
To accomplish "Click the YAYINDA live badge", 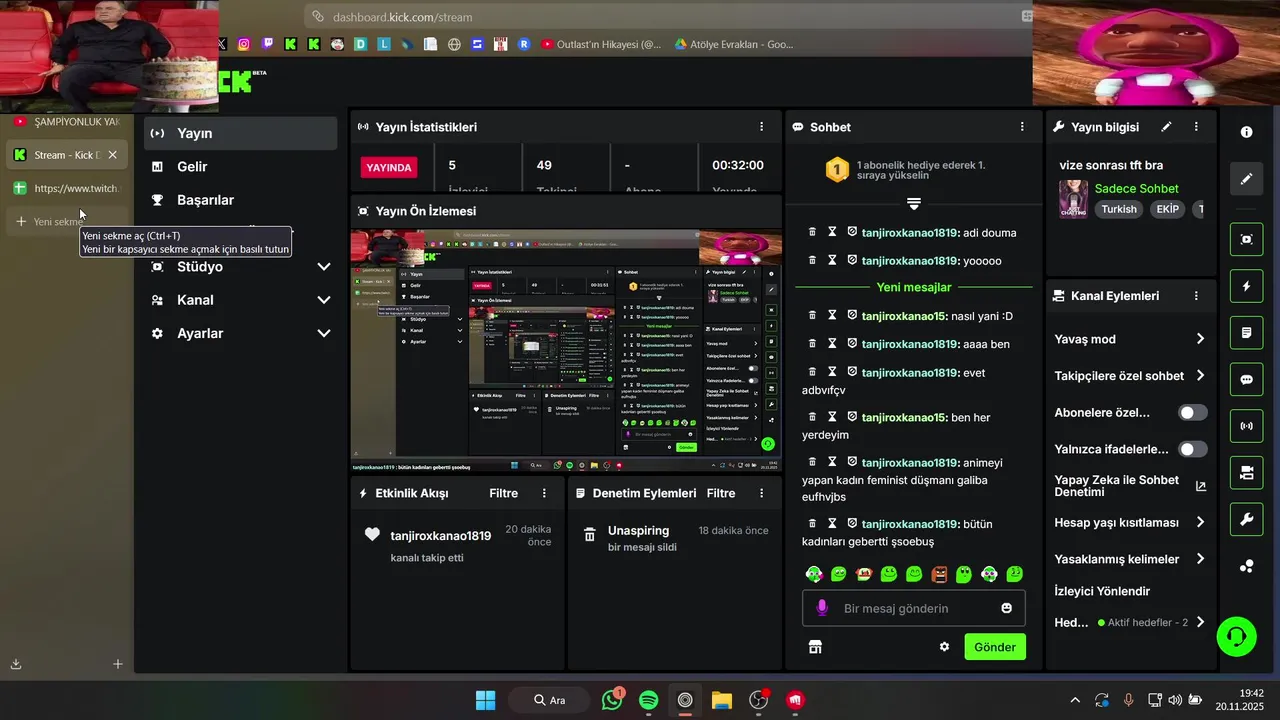I will coord(389,167).
